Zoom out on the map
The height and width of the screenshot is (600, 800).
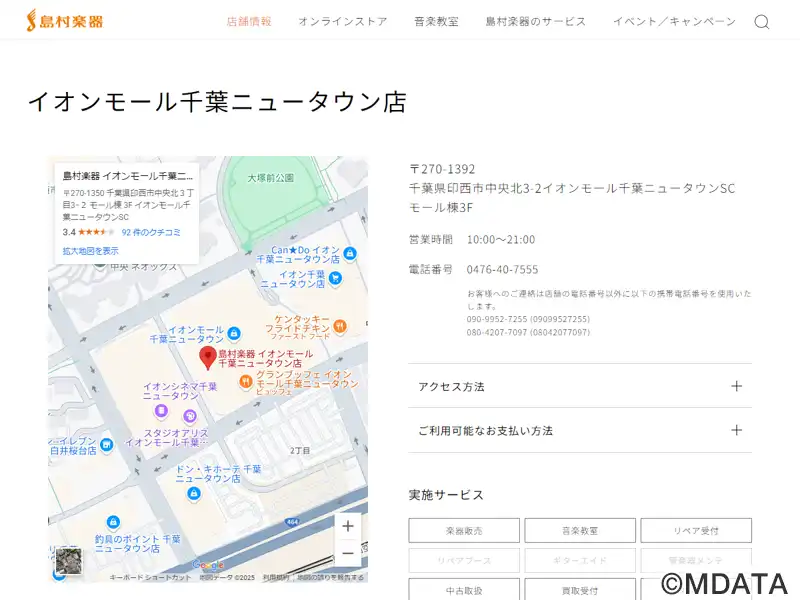[x=348, y=553]
